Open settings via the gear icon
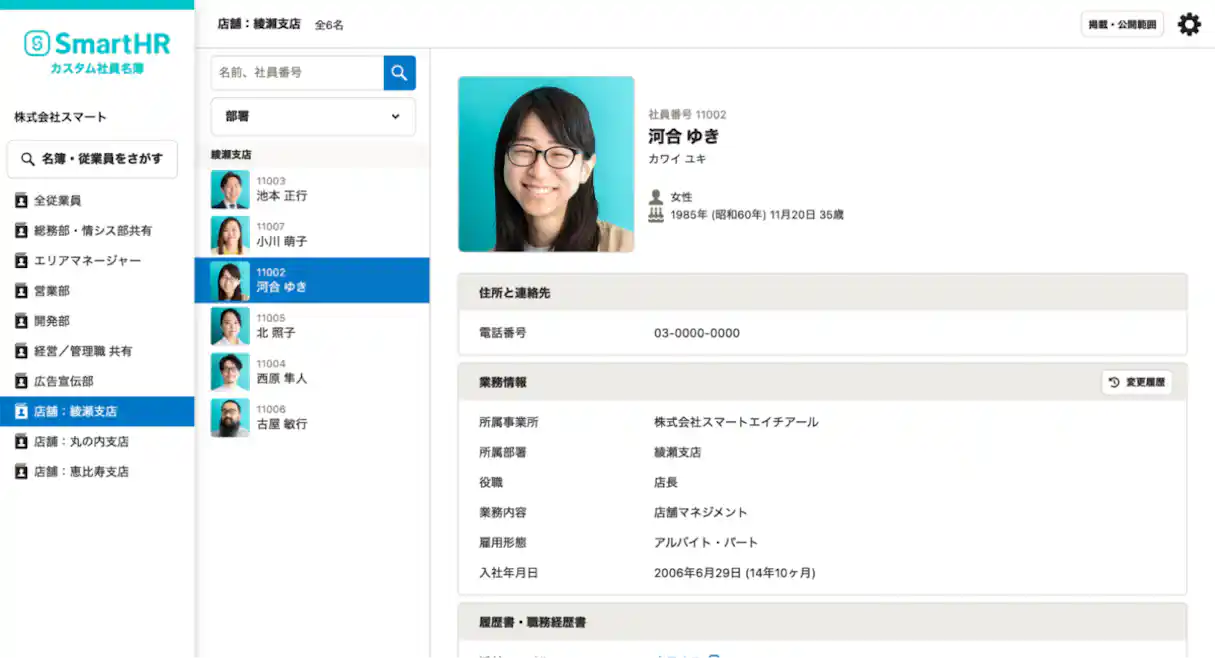The image size is (1215, 658). click(1188, 23)
